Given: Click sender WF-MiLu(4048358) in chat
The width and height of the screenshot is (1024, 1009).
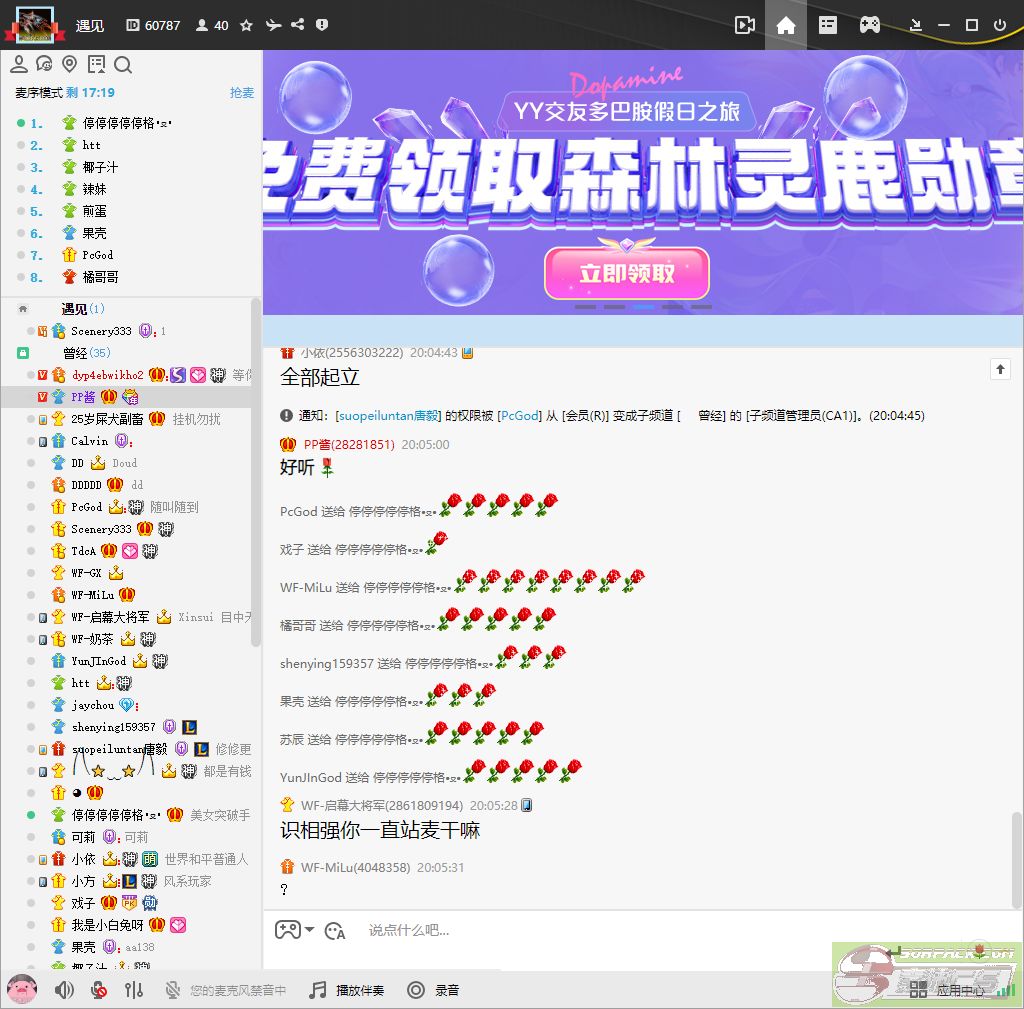Looking at the screenshot, I should 355,867.
